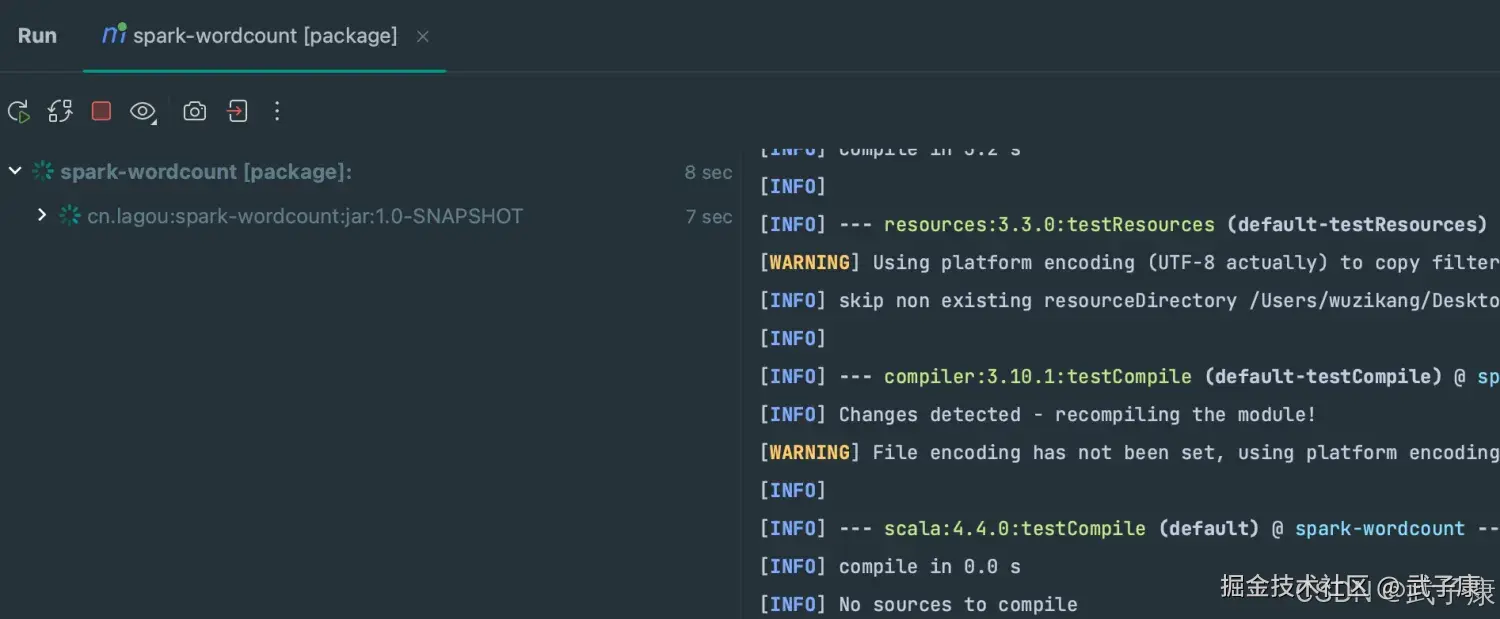
Task: Click 'resources:3.3.0:testResources' log text
Action: tap(1049, 225)
